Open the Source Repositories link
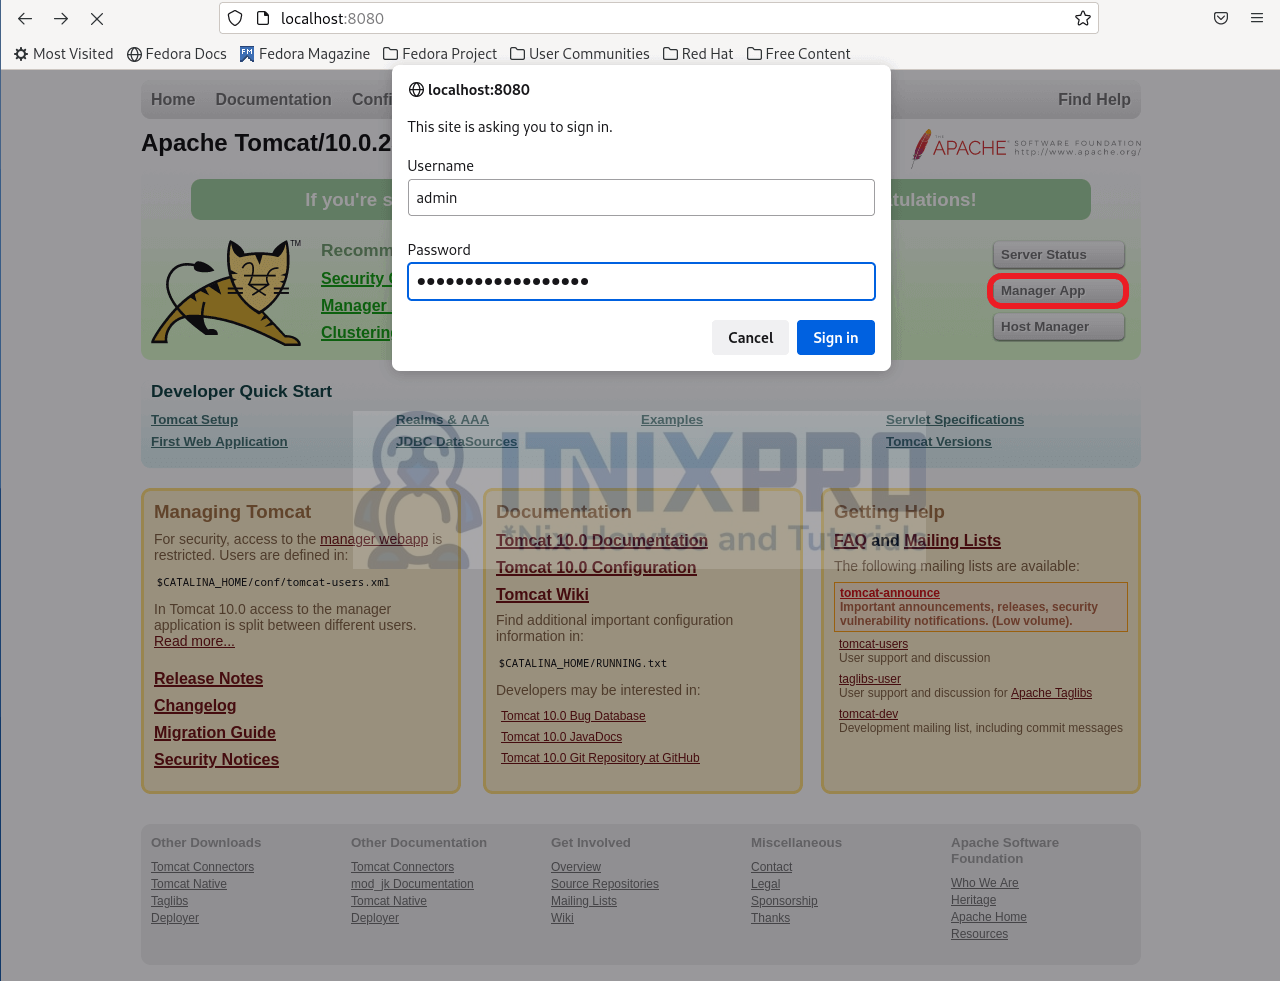The image size is (1280, 981). 605,884
